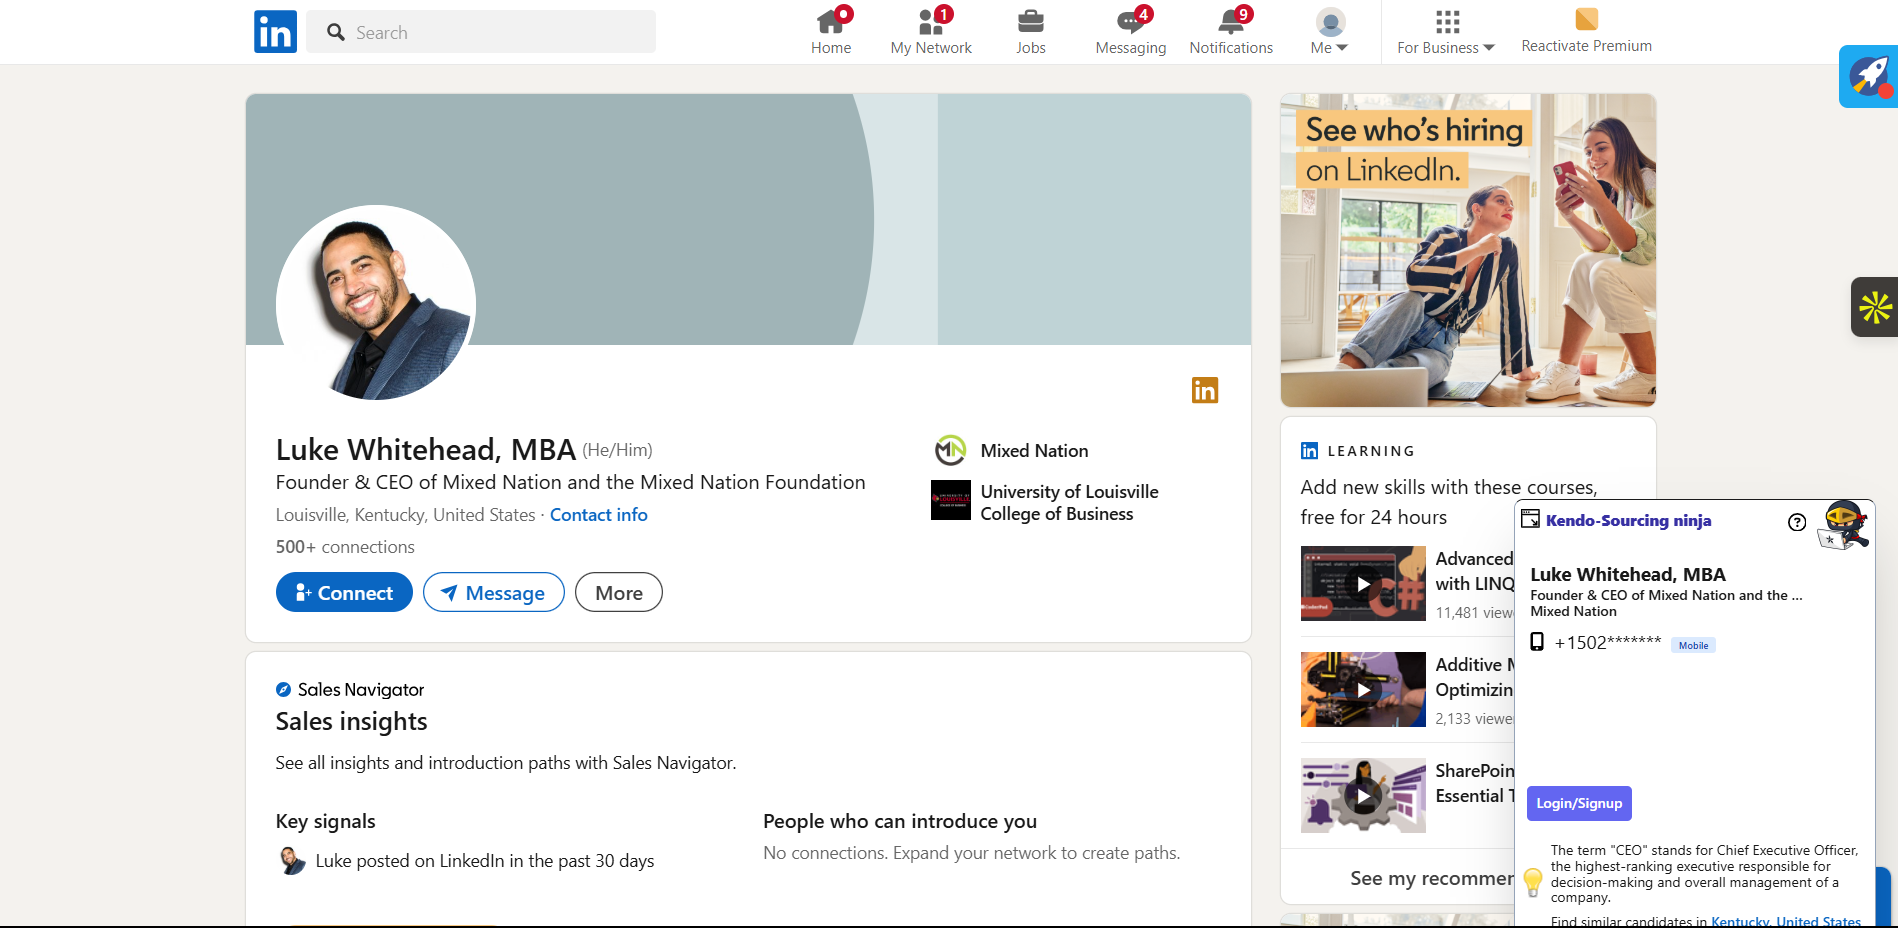Expand the Me profile menu
Viewport: 1898px width, 928px height.
tap(1330, 32)
